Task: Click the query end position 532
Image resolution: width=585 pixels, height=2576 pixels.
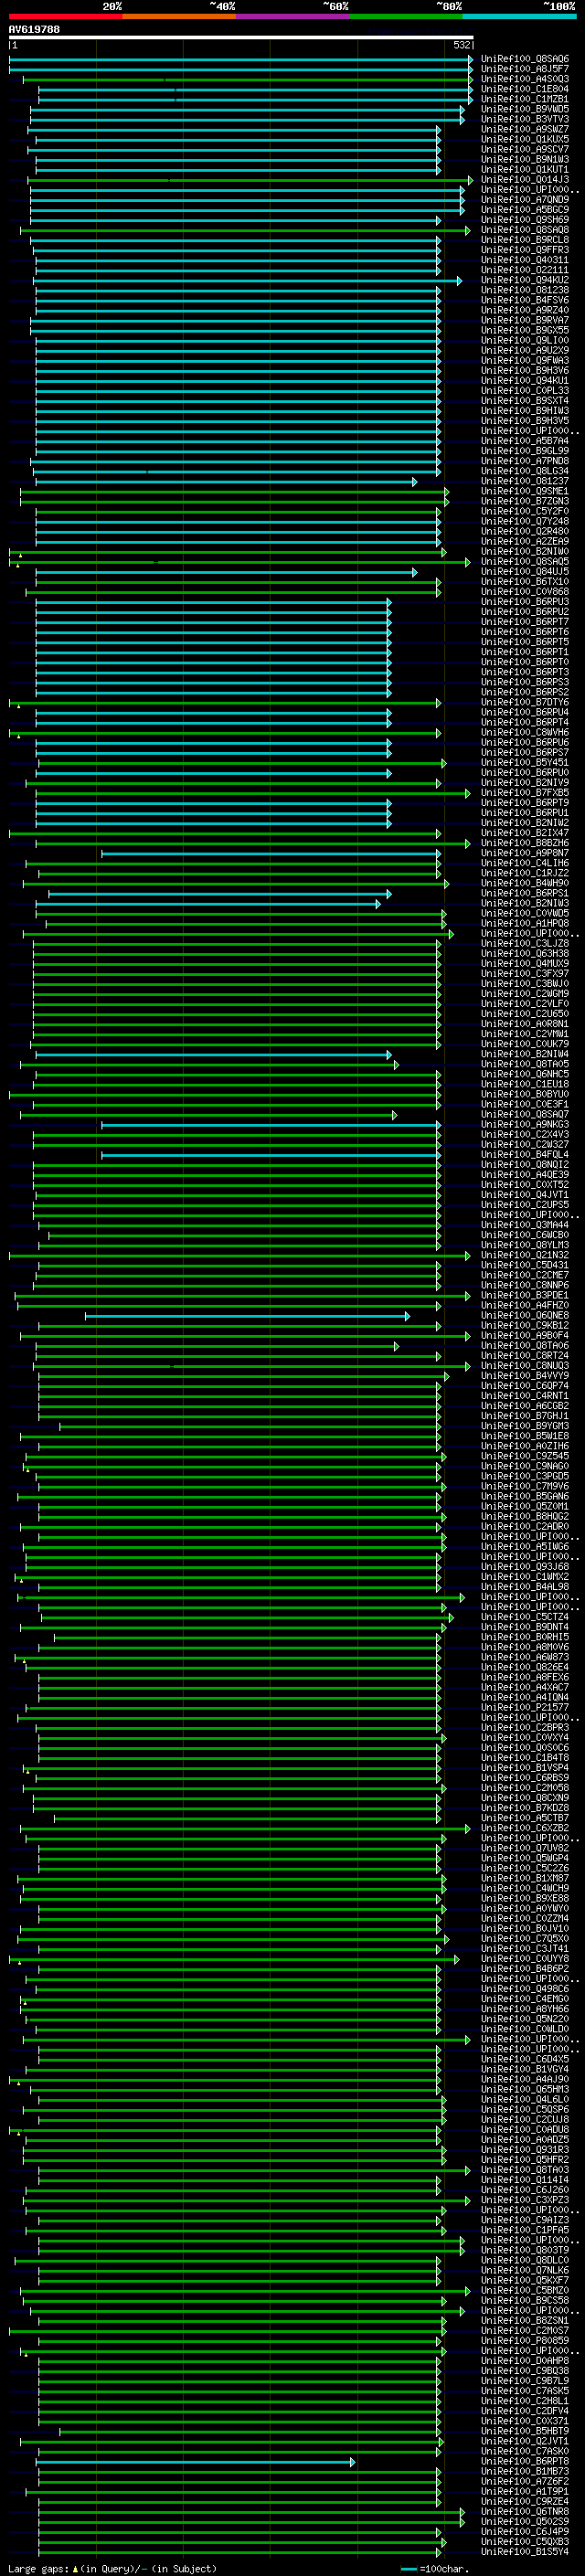Action: pos(461,45)
